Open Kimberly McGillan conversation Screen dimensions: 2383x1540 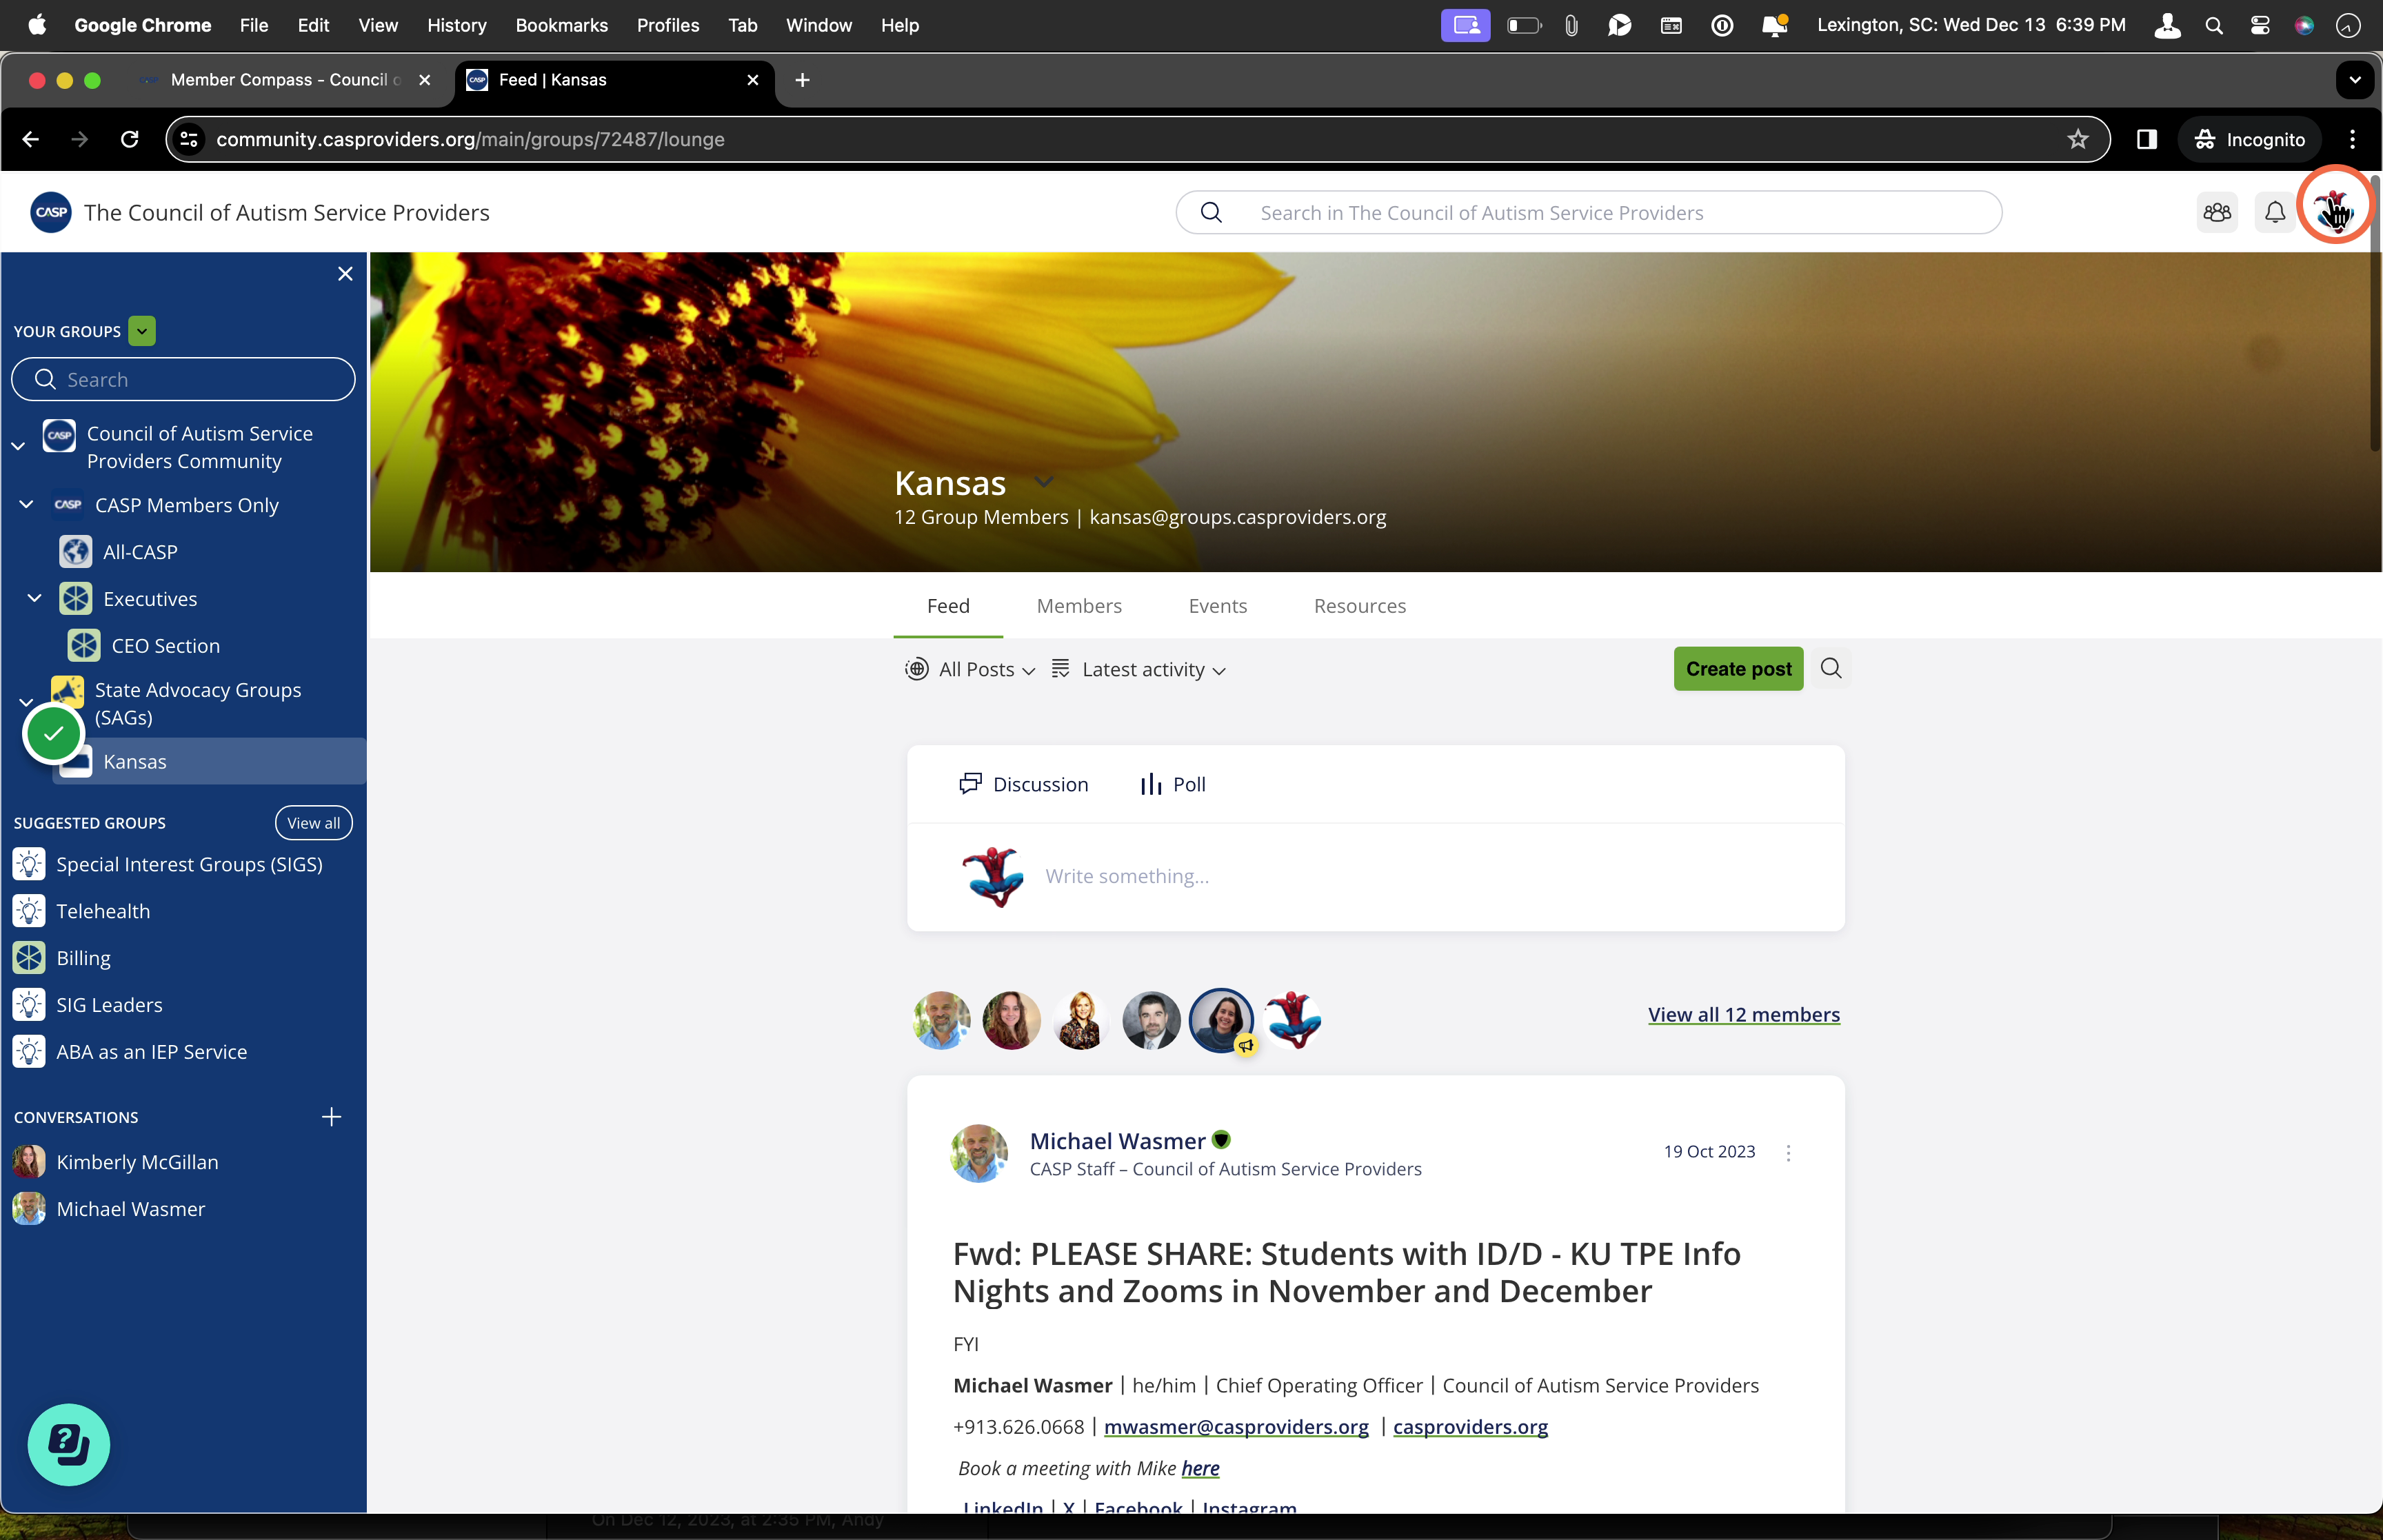(137, 1162)
